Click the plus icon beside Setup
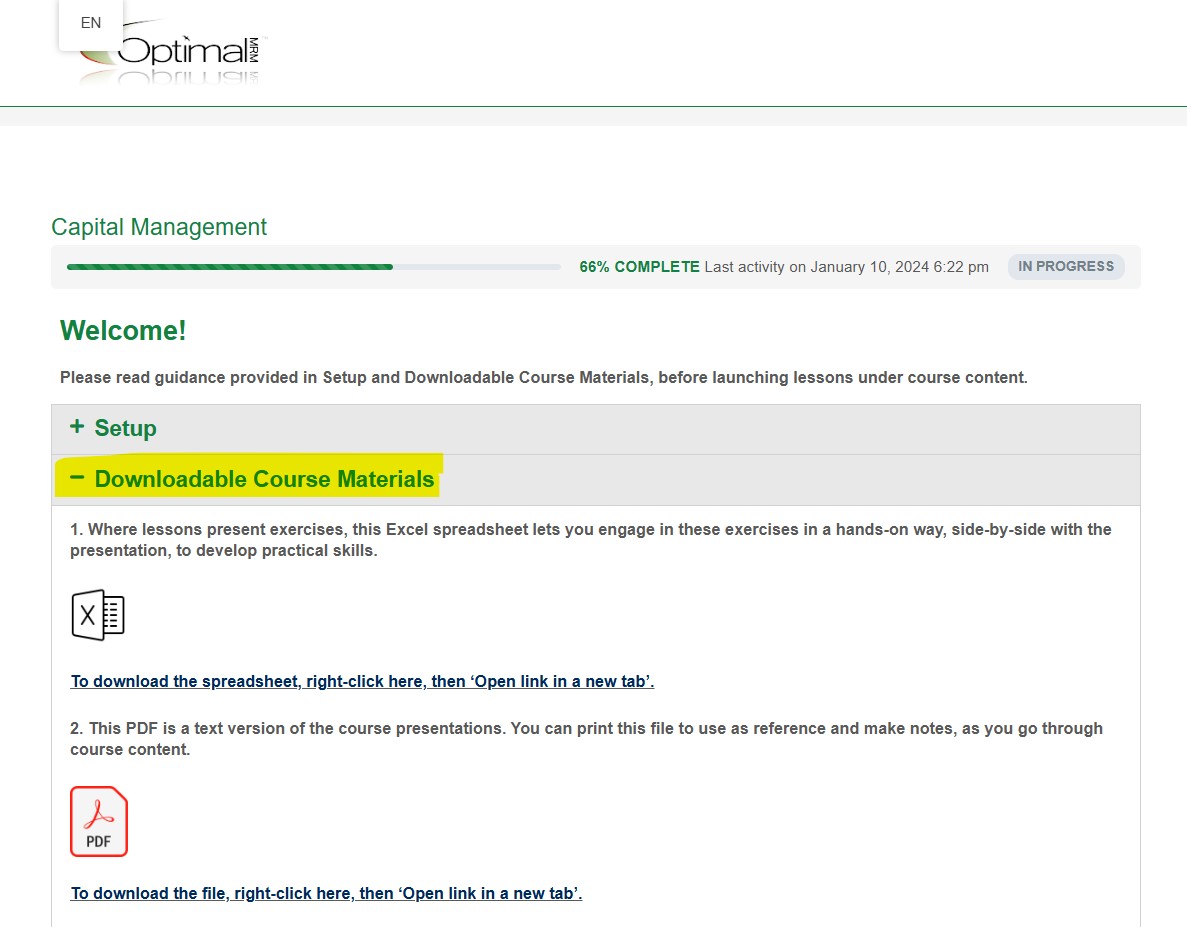The width and height of the screenshot is (1187, 927). 77,427
